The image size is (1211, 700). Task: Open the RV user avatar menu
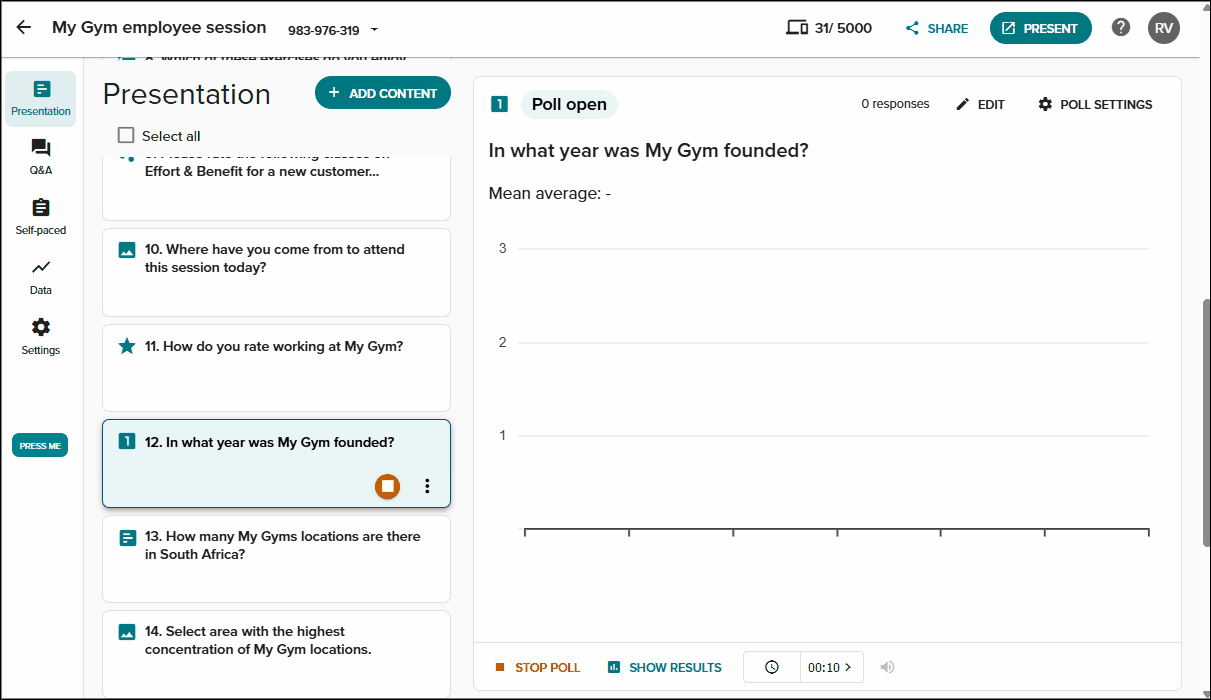coord(1164,28)
